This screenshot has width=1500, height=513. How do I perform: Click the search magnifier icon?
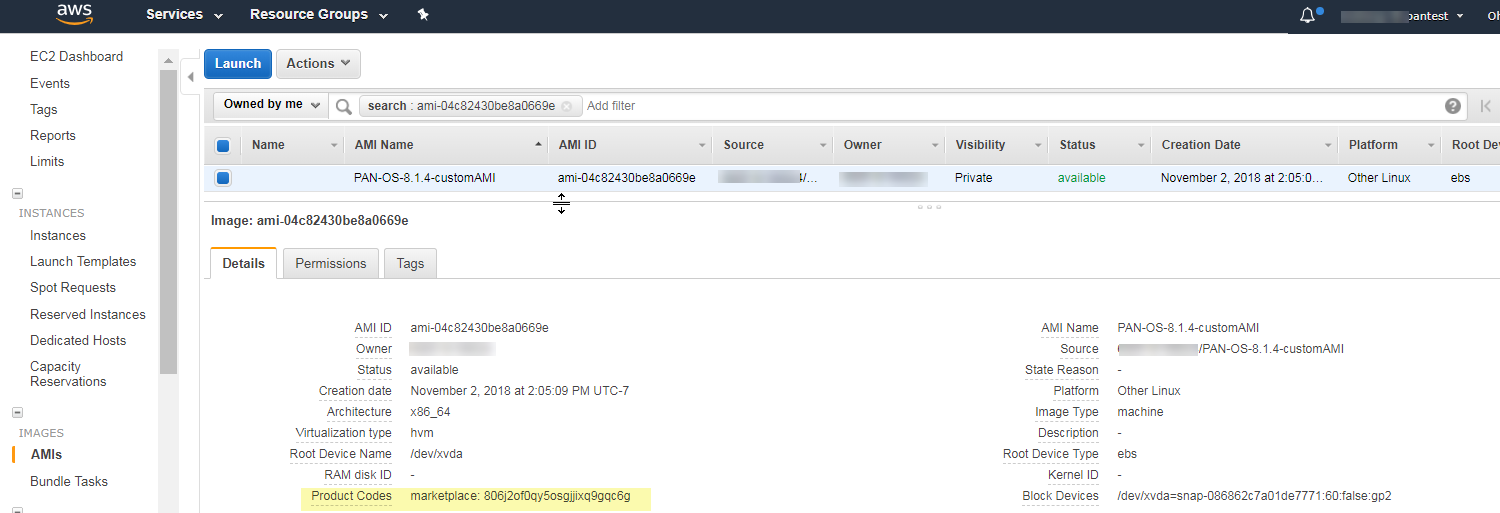(x=343, y=106)
